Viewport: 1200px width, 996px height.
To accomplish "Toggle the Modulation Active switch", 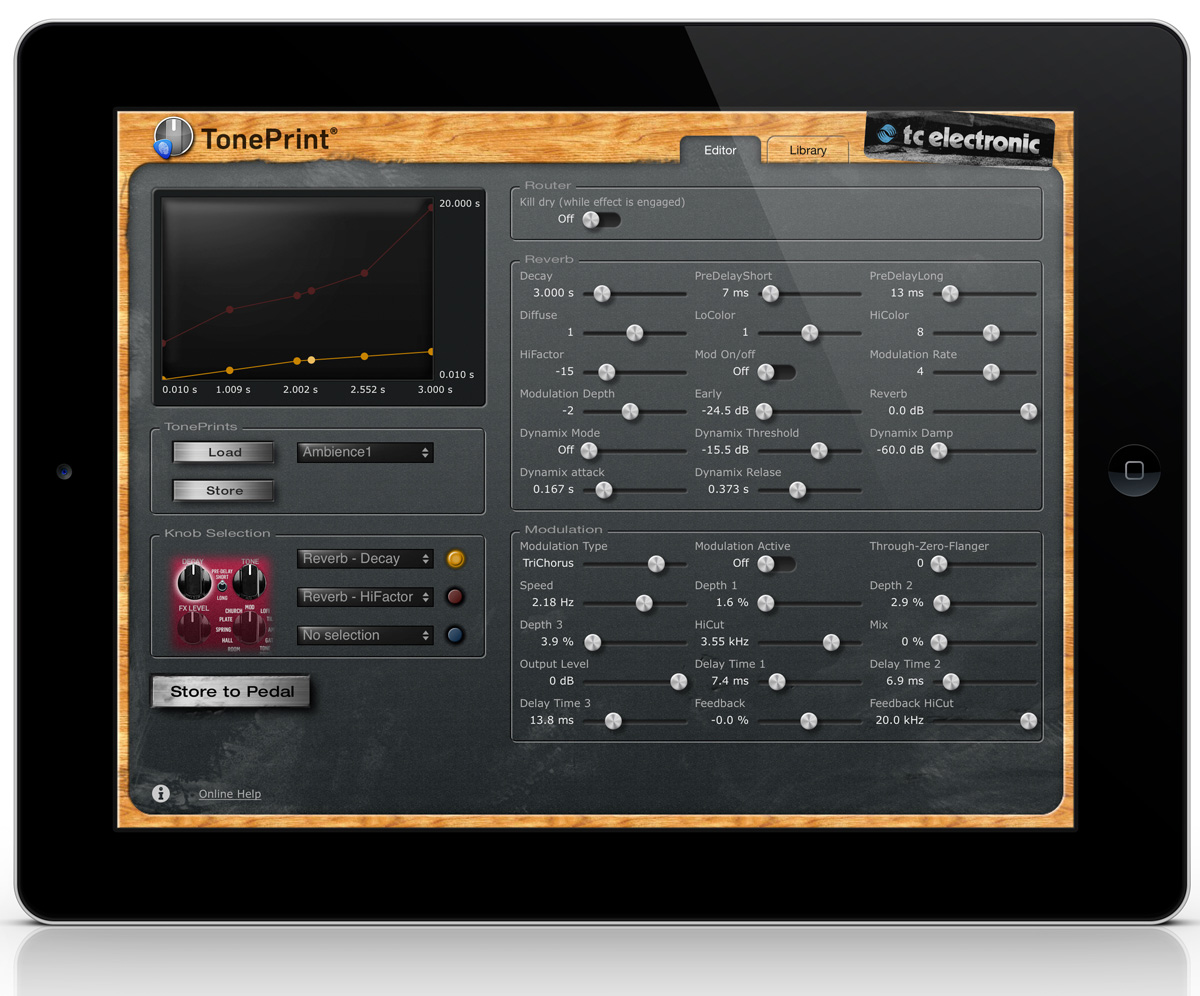I will coord(776,564).
